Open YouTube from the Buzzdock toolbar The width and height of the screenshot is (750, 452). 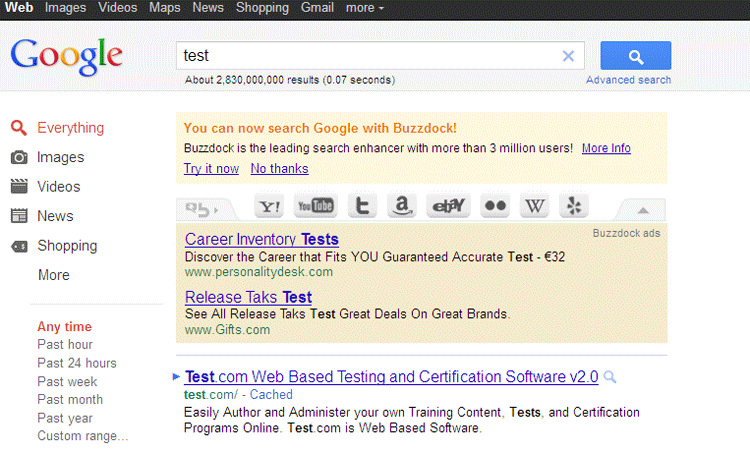click(x=316, y=207)
